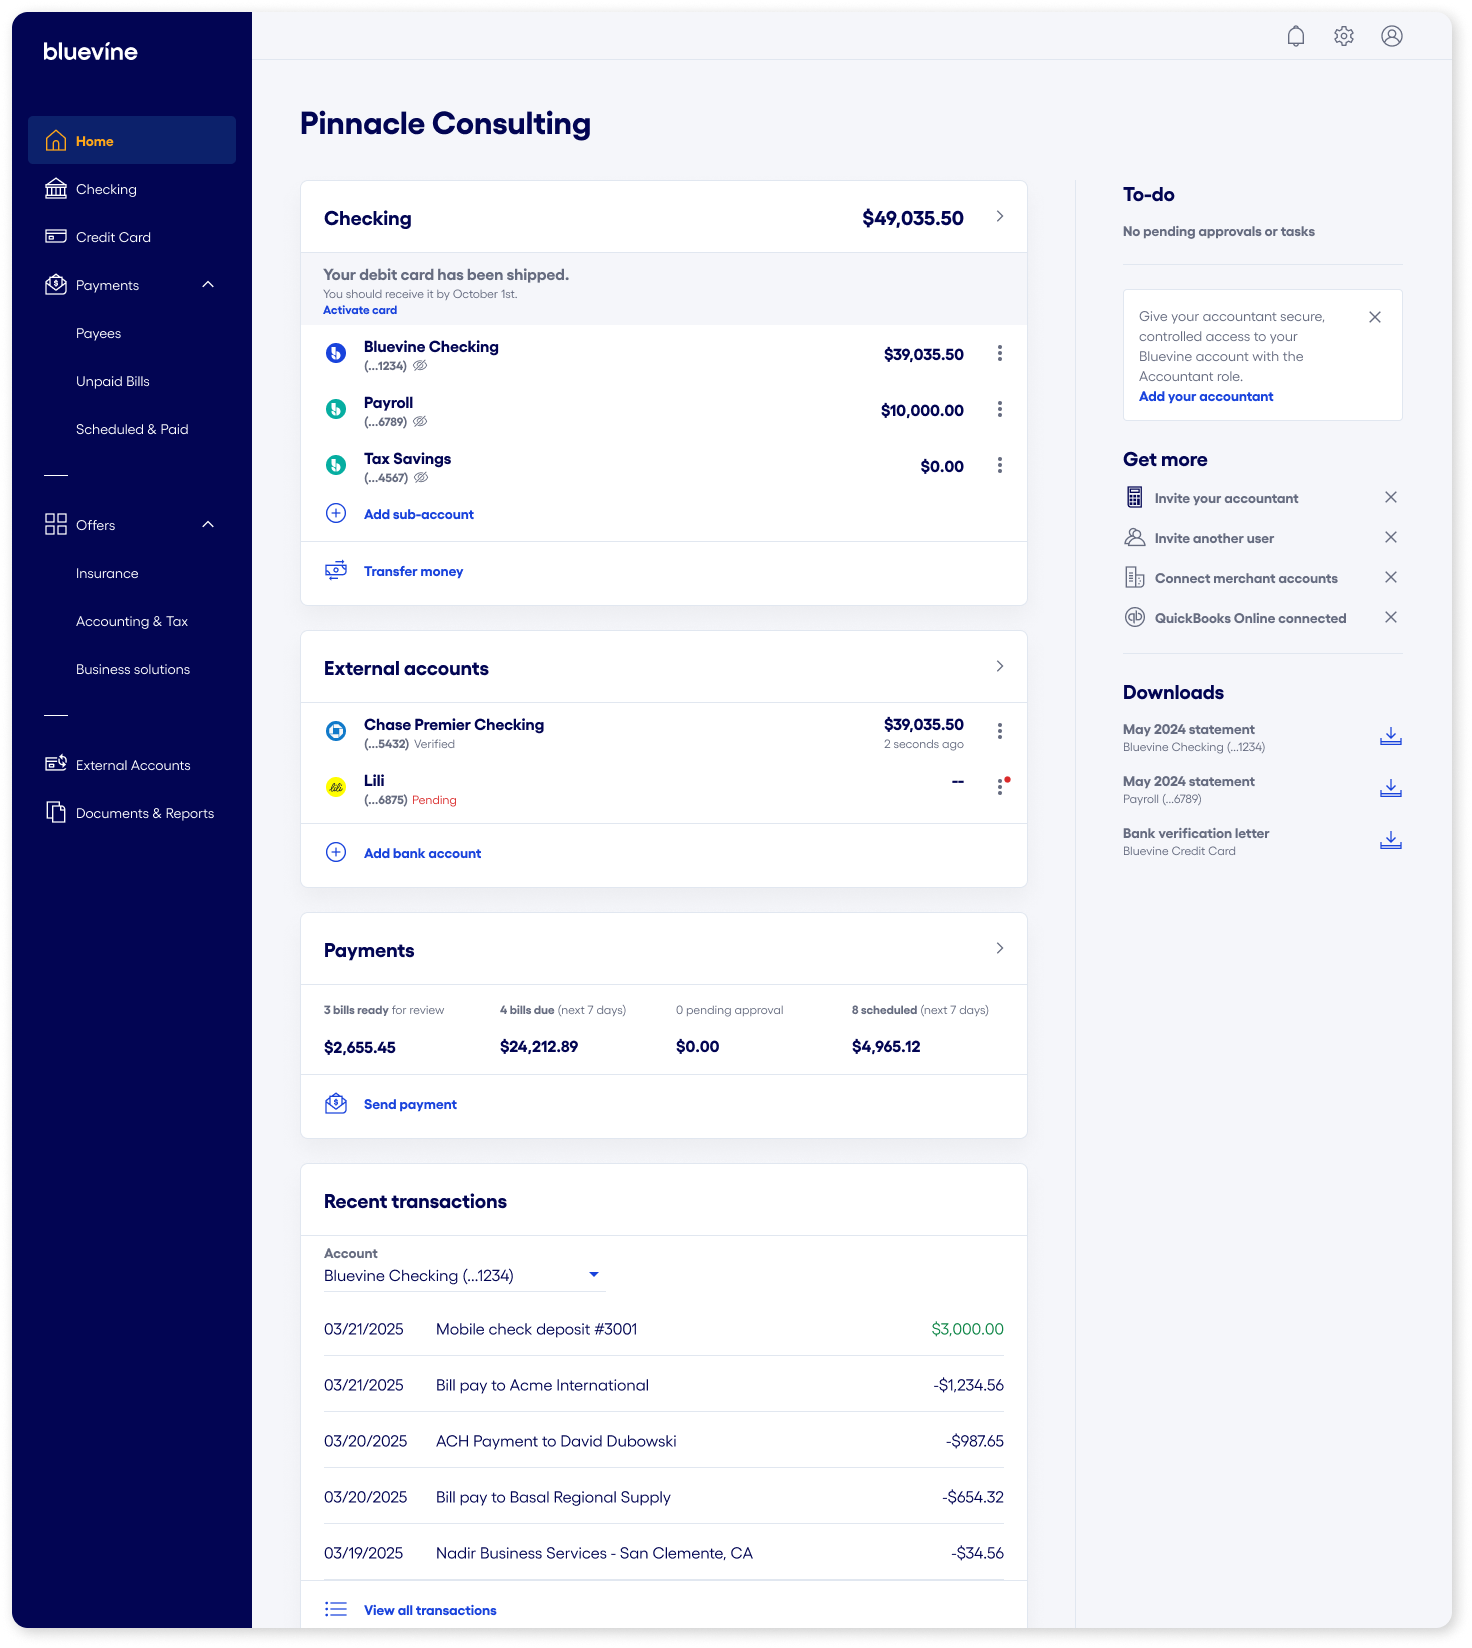This screenshot has height=1648, width=1472.
Task: Reveal the Payroll account number
Action: [421, 422]
